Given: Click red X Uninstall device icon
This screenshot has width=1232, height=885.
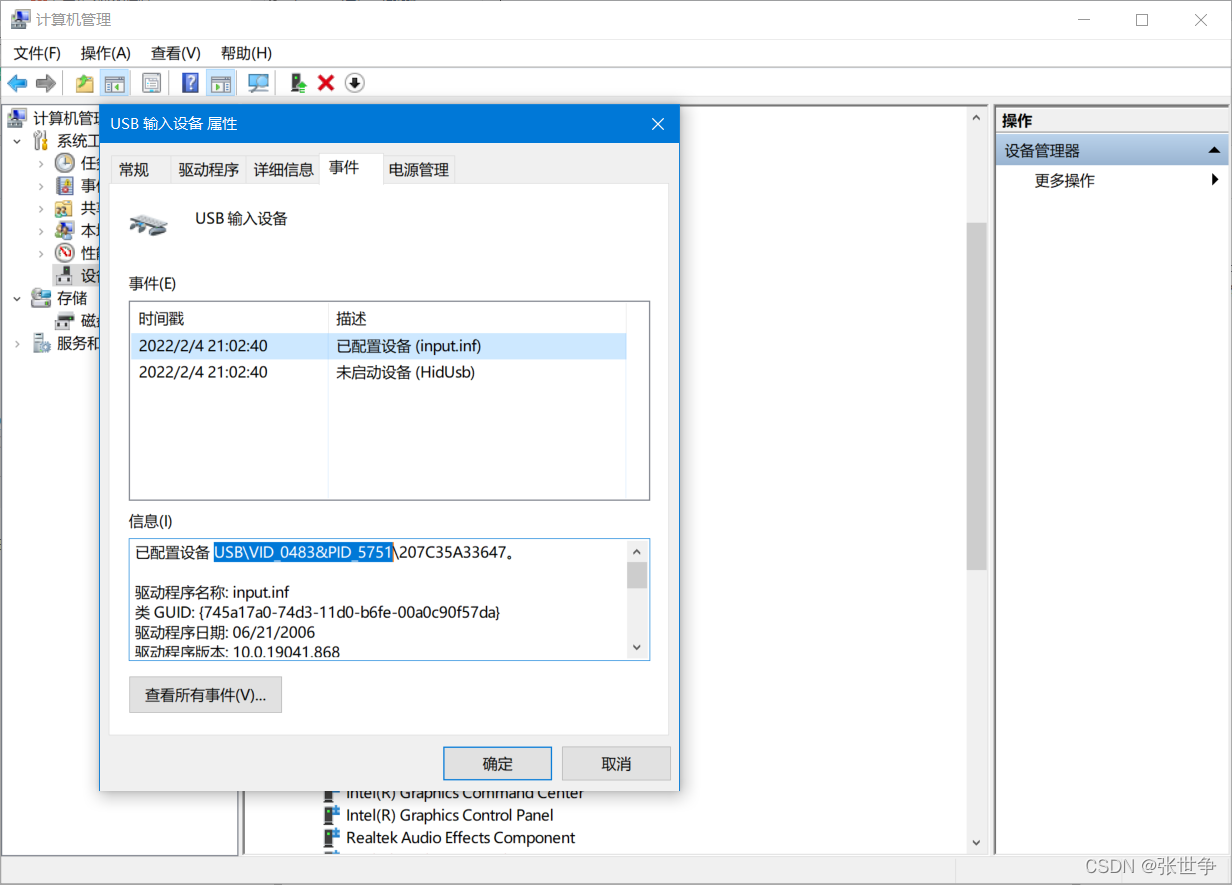Looking at the screenshot, I should point(326,83).
